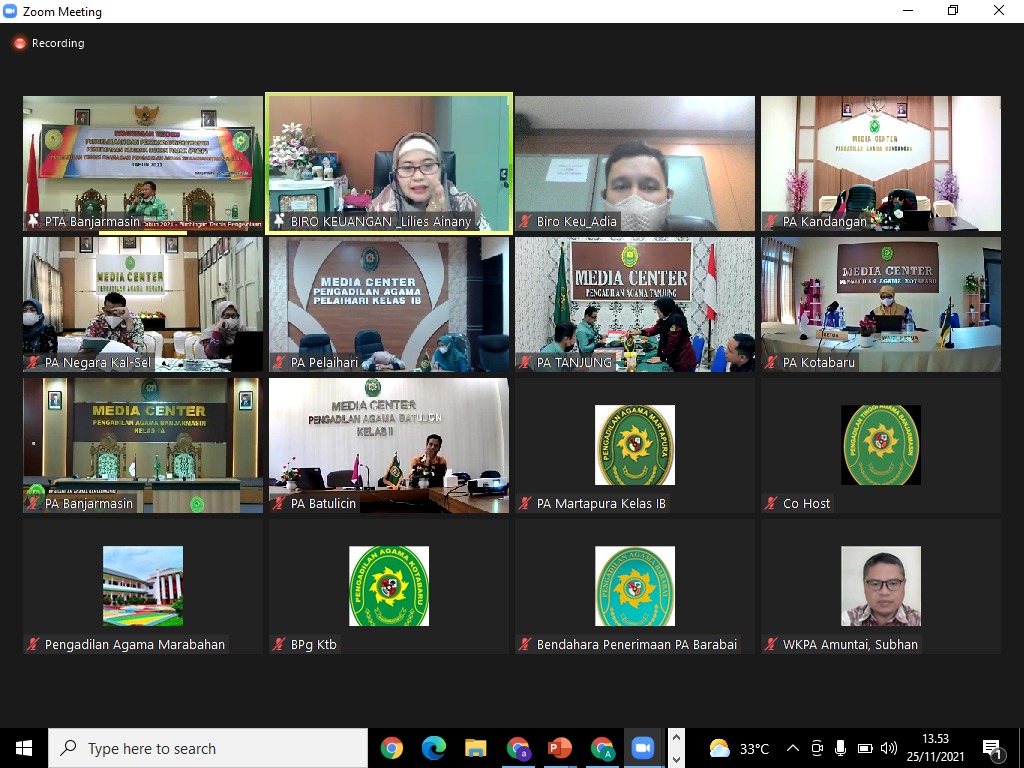Click the taskbar scroll up arrow
Viewport: 1024px width, 768px height.
(x=676, y=739)
